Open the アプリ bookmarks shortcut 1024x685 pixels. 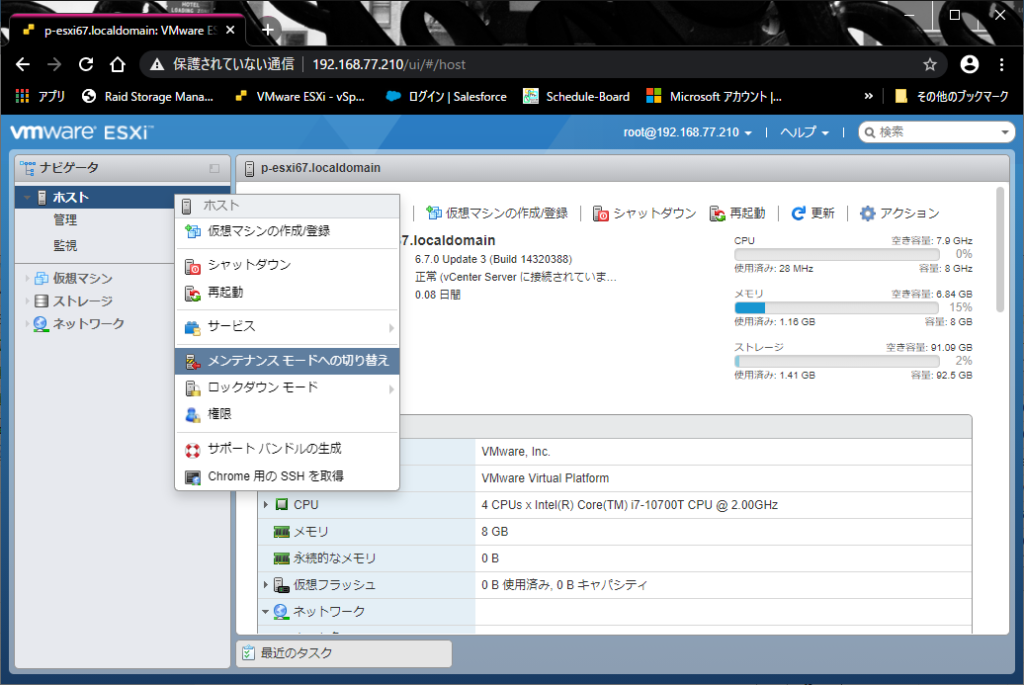coord(40,97)
